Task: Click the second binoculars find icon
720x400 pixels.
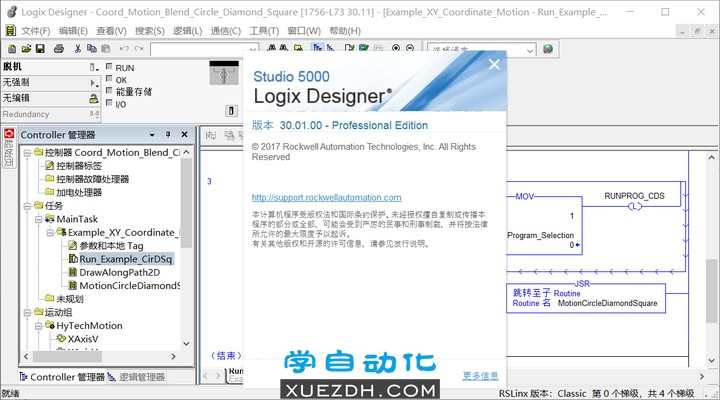Action: pyautogui.click(x=284, y=47)
